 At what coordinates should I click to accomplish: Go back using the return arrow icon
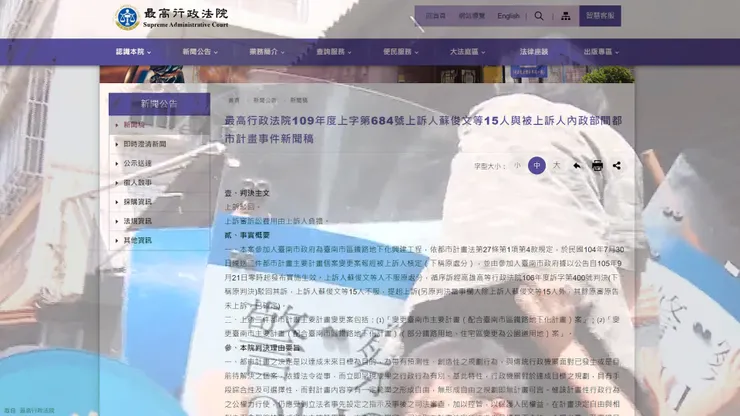coord(577,166)
